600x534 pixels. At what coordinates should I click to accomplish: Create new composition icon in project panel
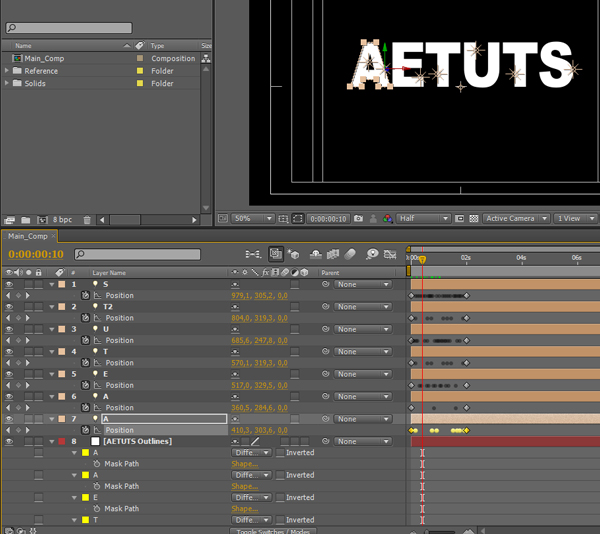42,220
